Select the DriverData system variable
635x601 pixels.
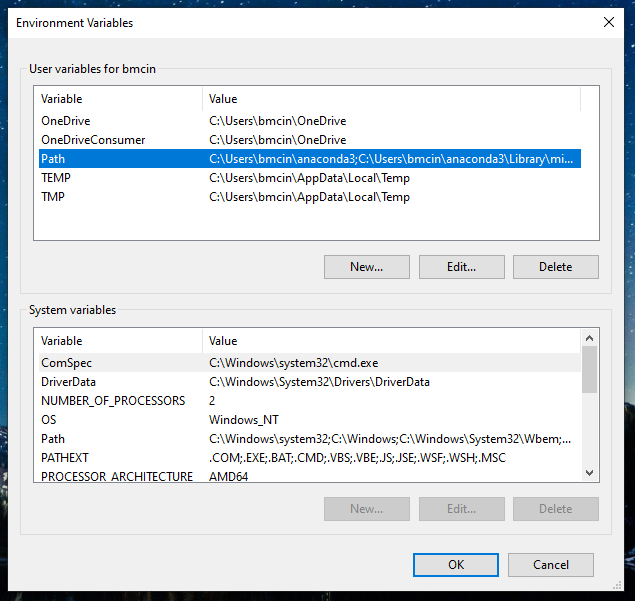tap(72, 382)
